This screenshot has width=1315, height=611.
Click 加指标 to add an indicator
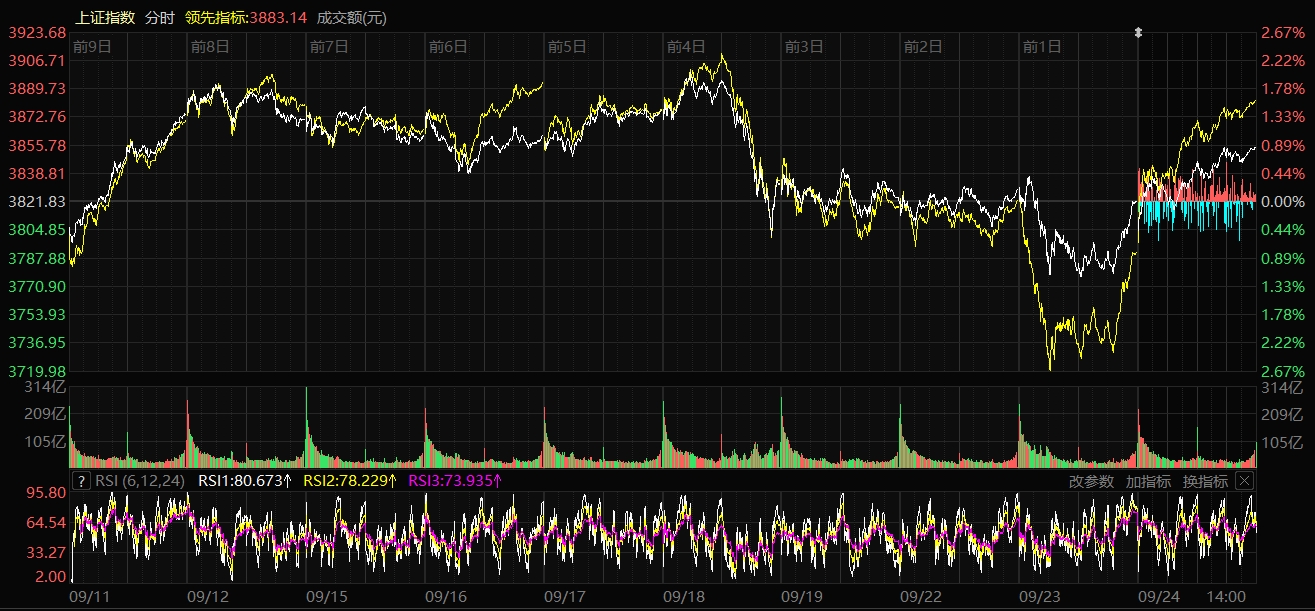tap(1148, 481)
